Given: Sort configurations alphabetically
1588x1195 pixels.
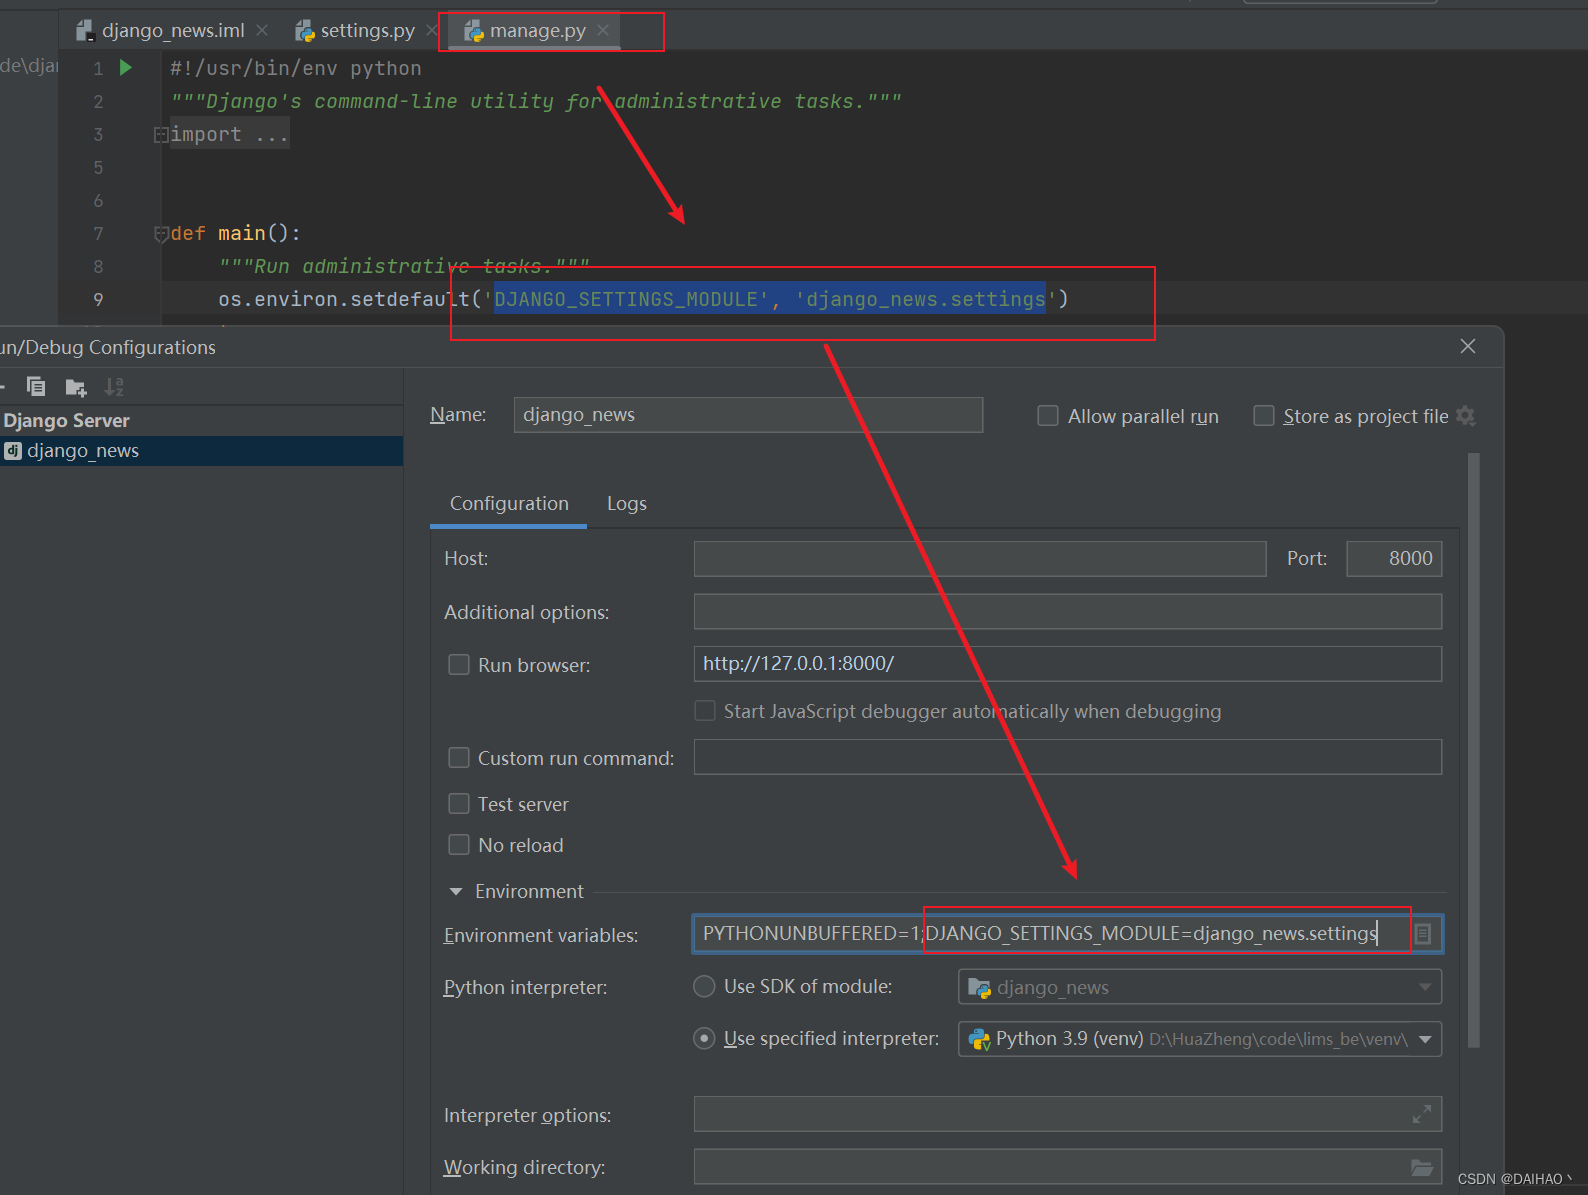Looking at the screenshot, I should click(x=115, y=387).
